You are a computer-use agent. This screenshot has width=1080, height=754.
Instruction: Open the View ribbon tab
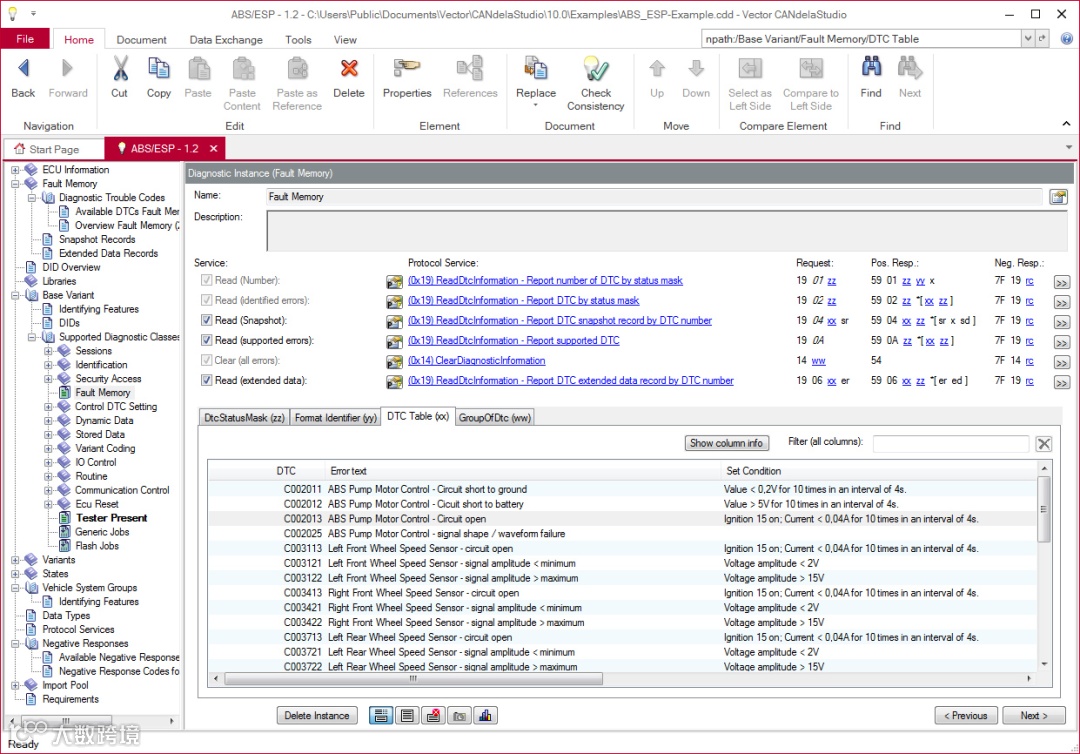point(345,40)
